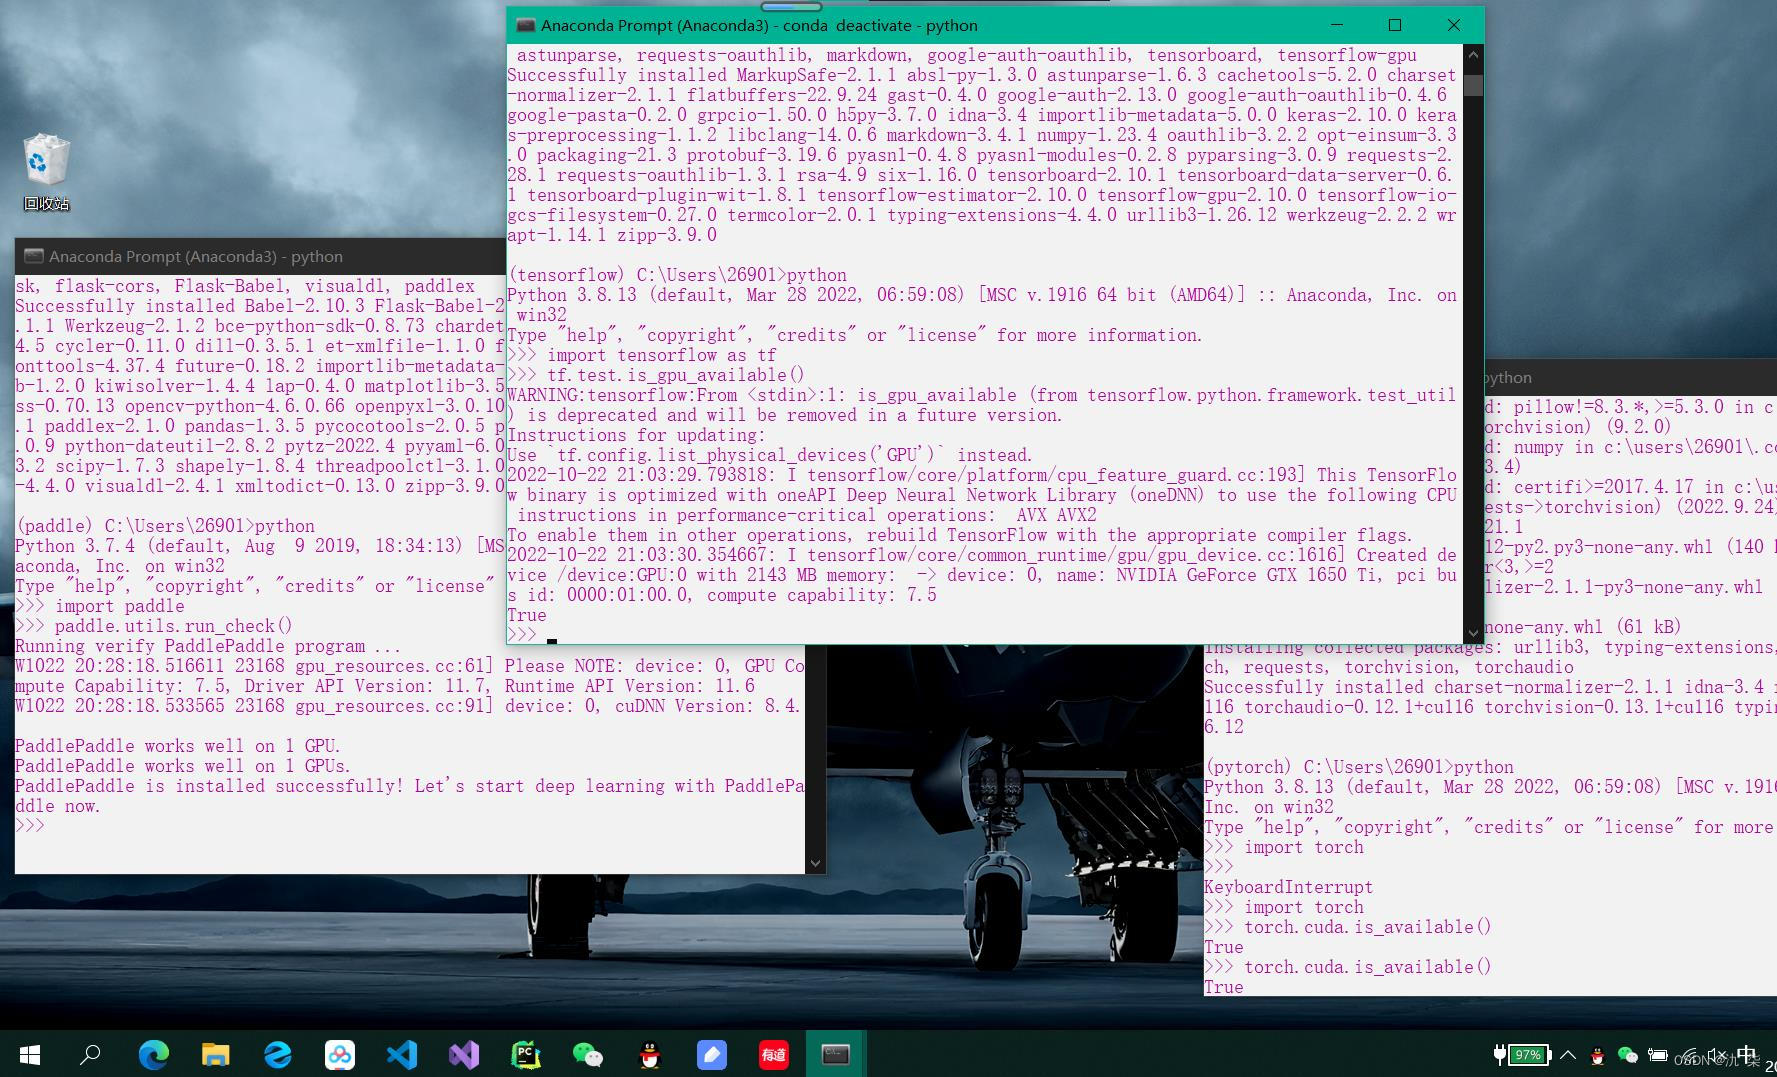Click tensorflow prompt window title bar icon
Viewport: 1777px width, 1077px height.
525,25
